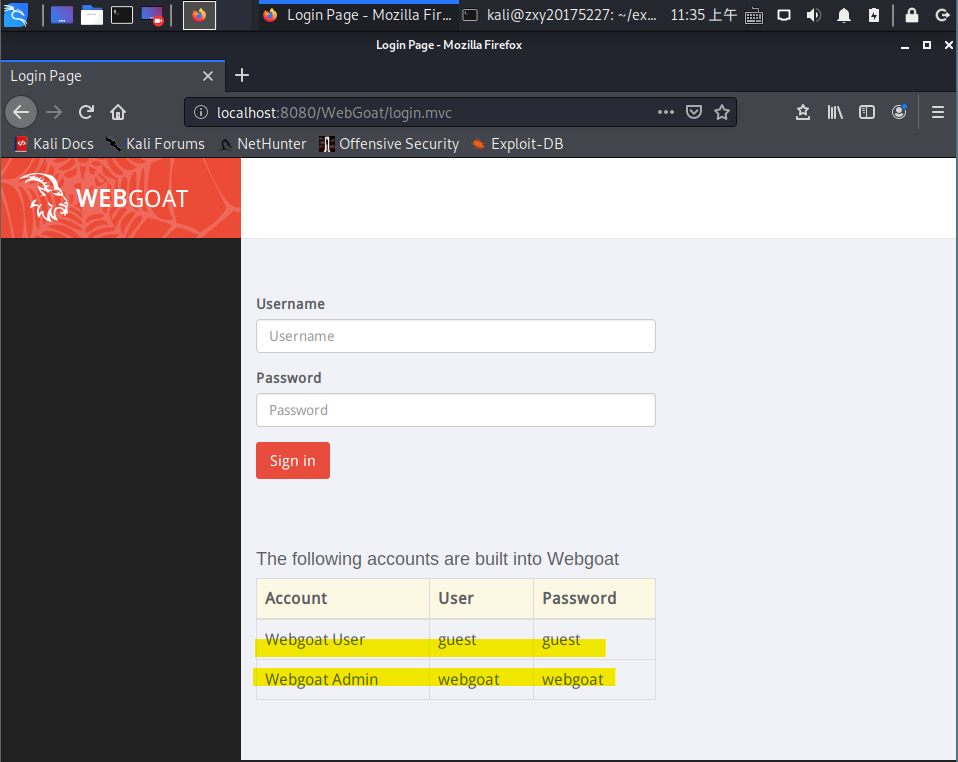
Task: Open the NetHunter bookmark
Action: tap(263, 144)
